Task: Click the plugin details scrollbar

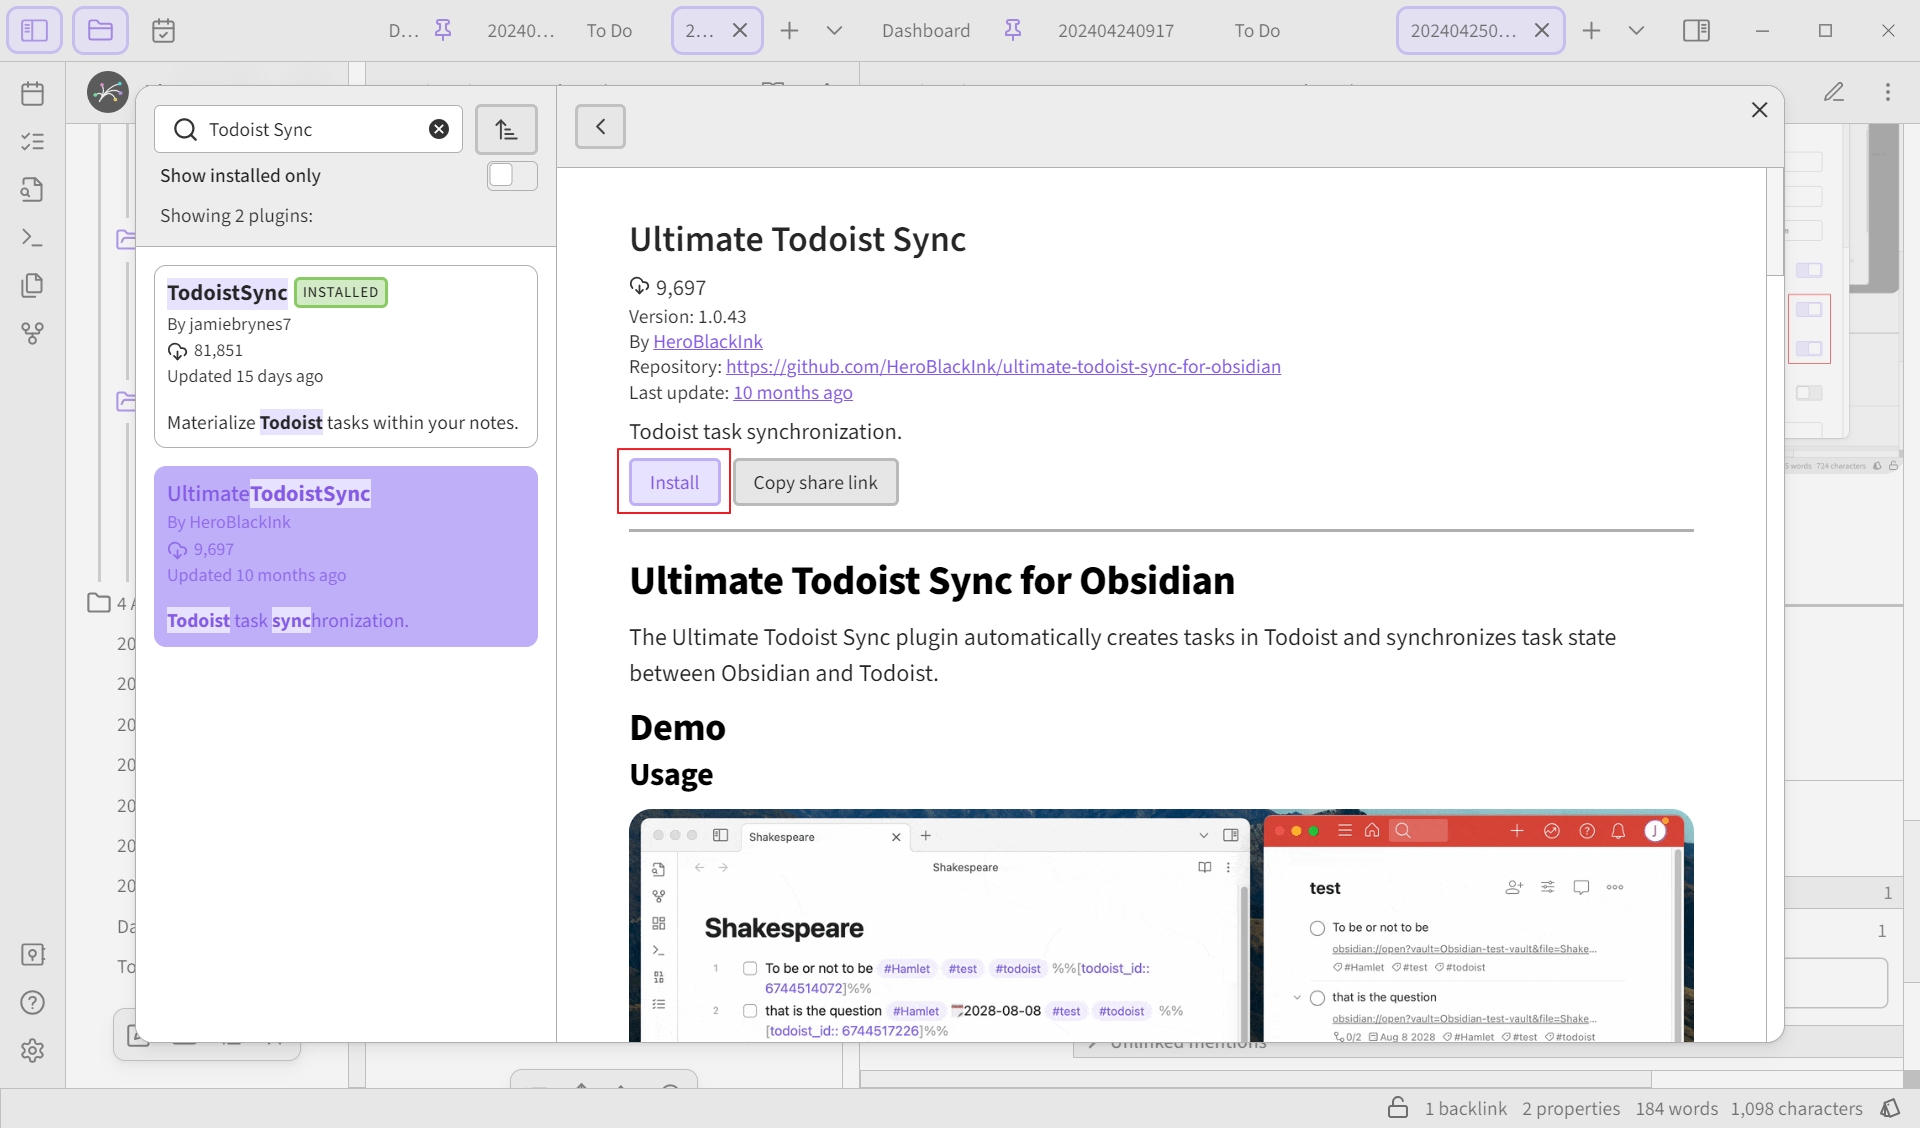Action: click(1775, 222)
